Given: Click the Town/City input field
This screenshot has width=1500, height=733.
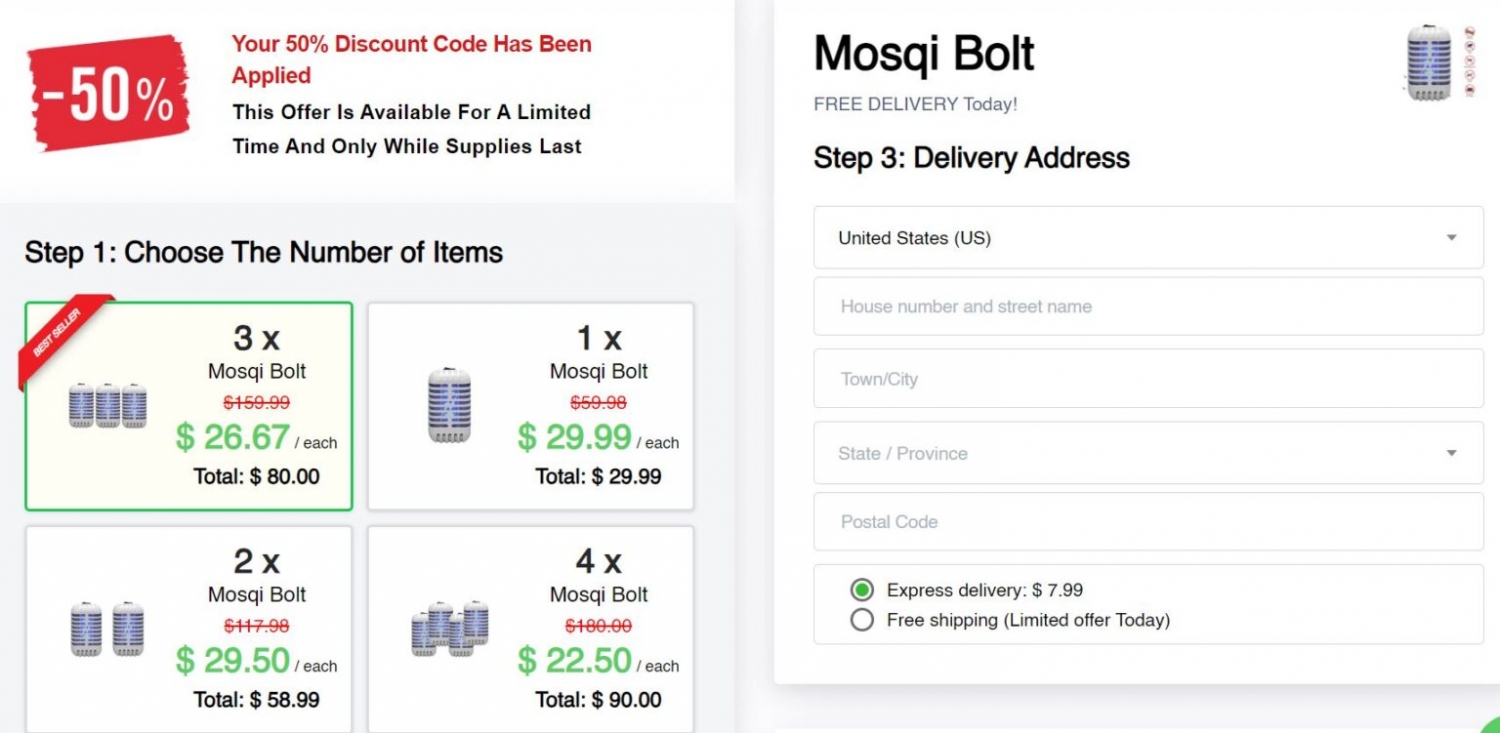Looking at the screenshot, I should tap(1148, 379).
